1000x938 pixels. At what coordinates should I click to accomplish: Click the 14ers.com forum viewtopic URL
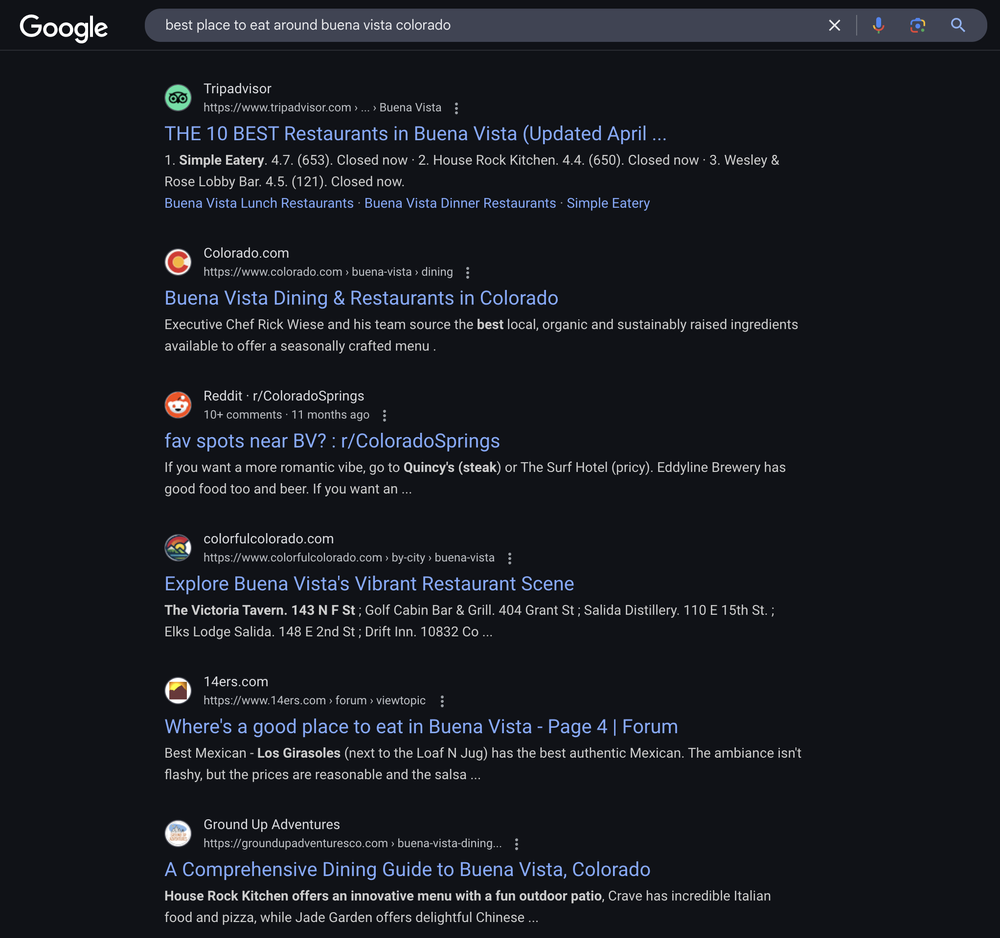click(x=314, y=701)
